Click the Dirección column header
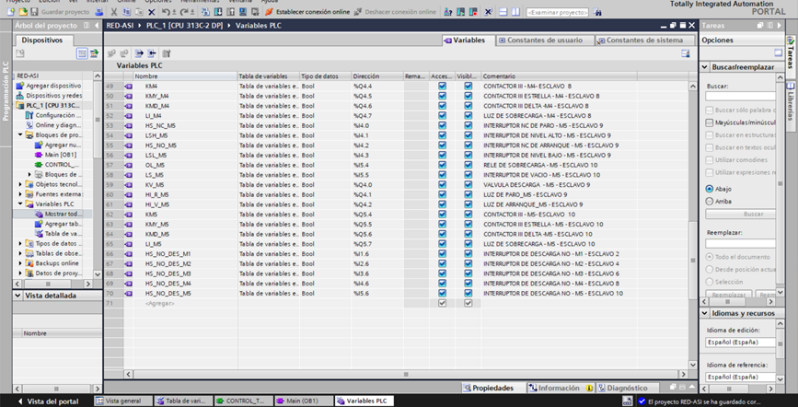 (377, 76)
